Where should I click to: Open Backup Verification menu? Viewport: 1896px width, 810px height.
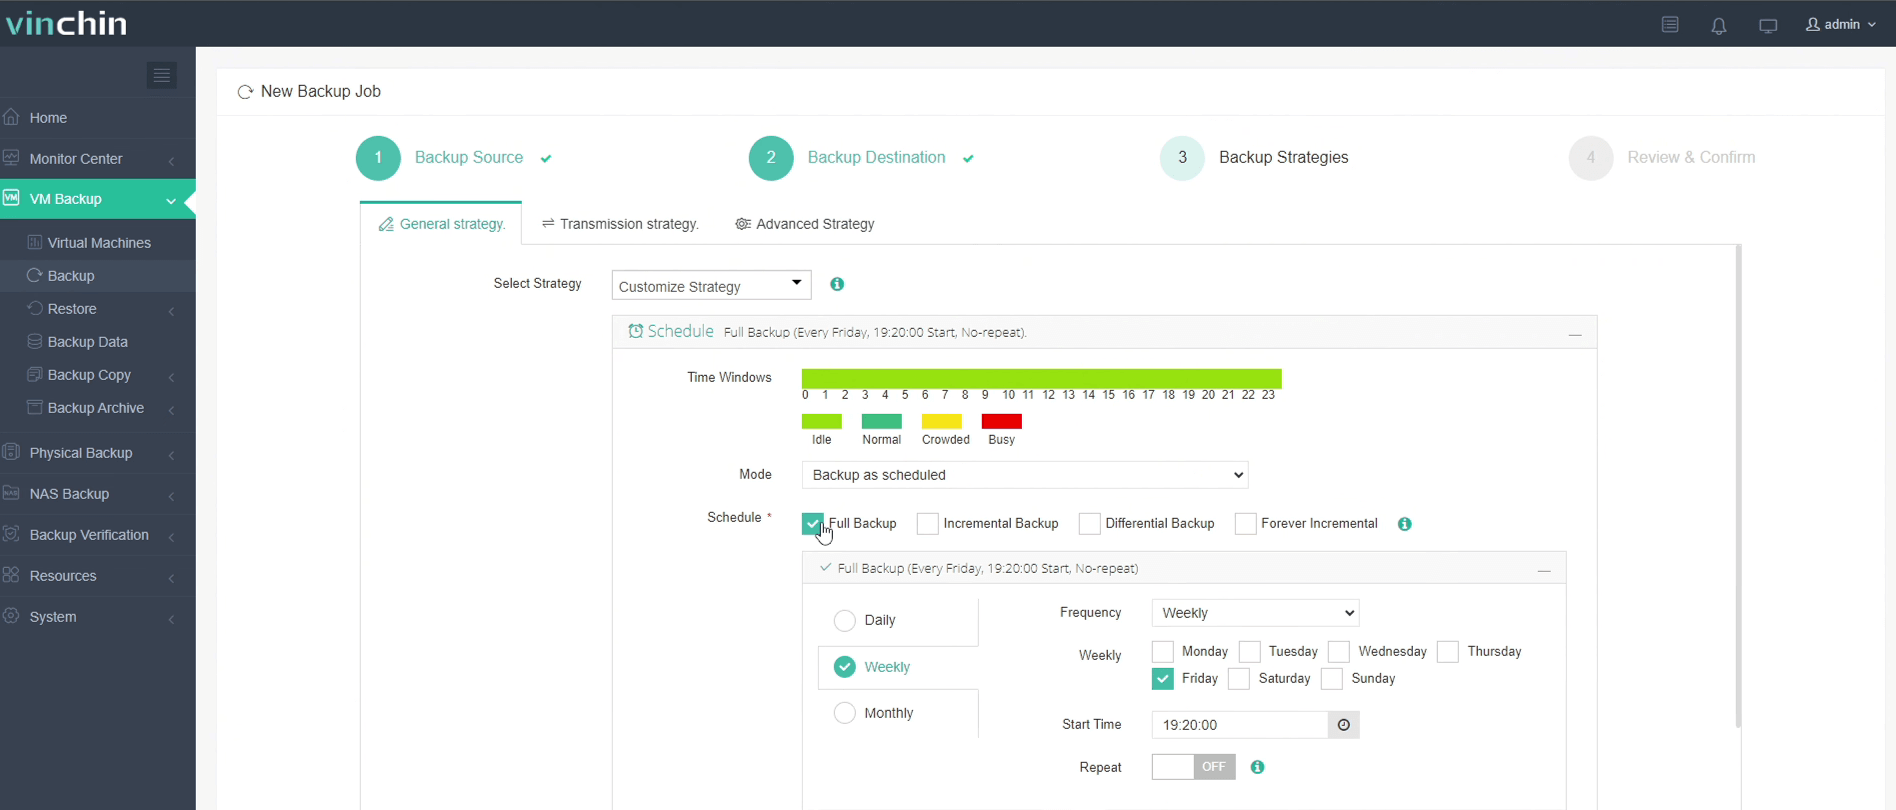coord(98,534)
